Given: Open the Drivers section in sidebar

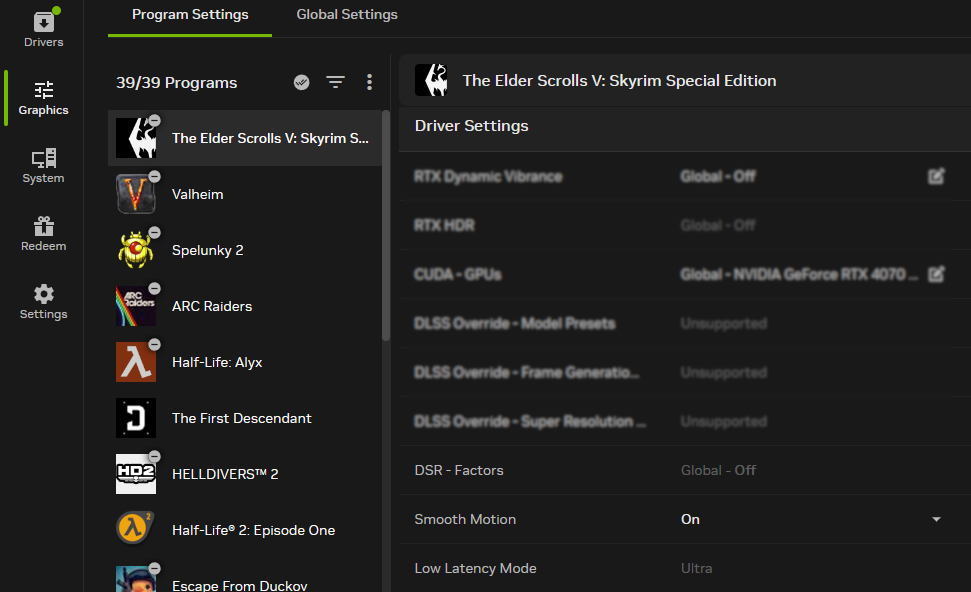Looking at the screenshot, I should point(43,29).
